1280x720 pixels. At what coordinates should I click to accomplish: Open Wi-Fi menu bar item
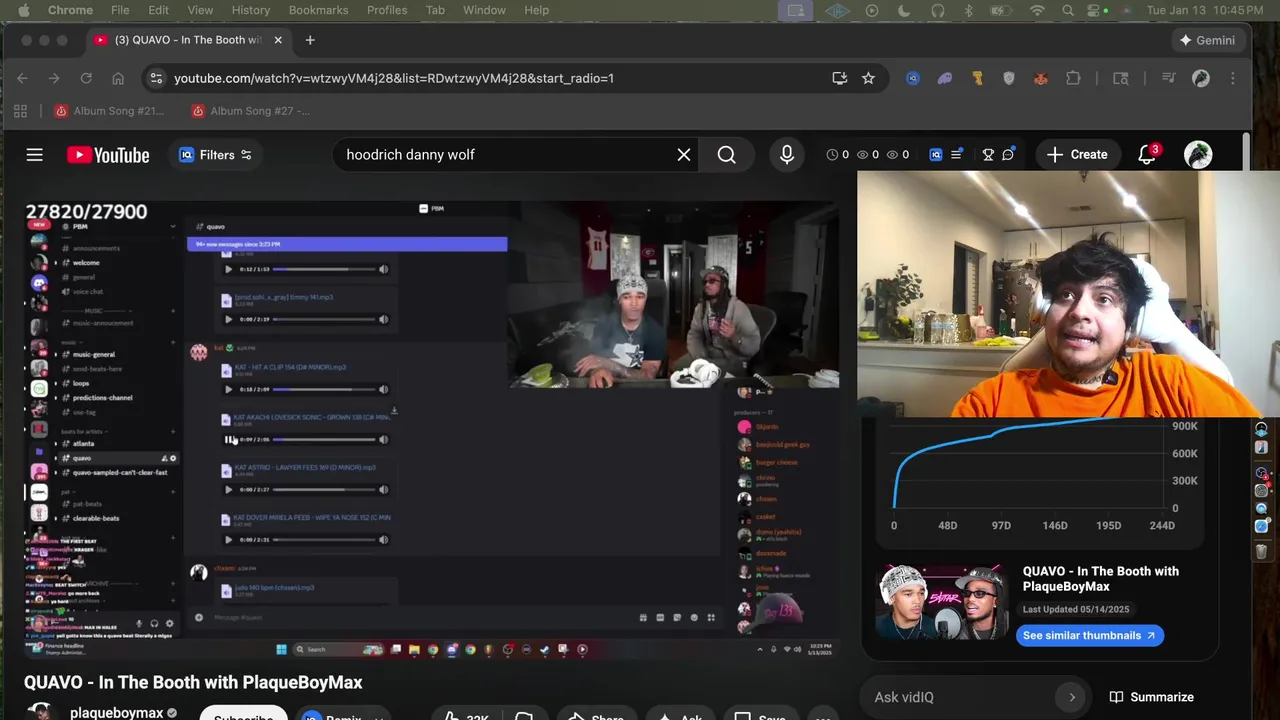[x=1037, y=10]
